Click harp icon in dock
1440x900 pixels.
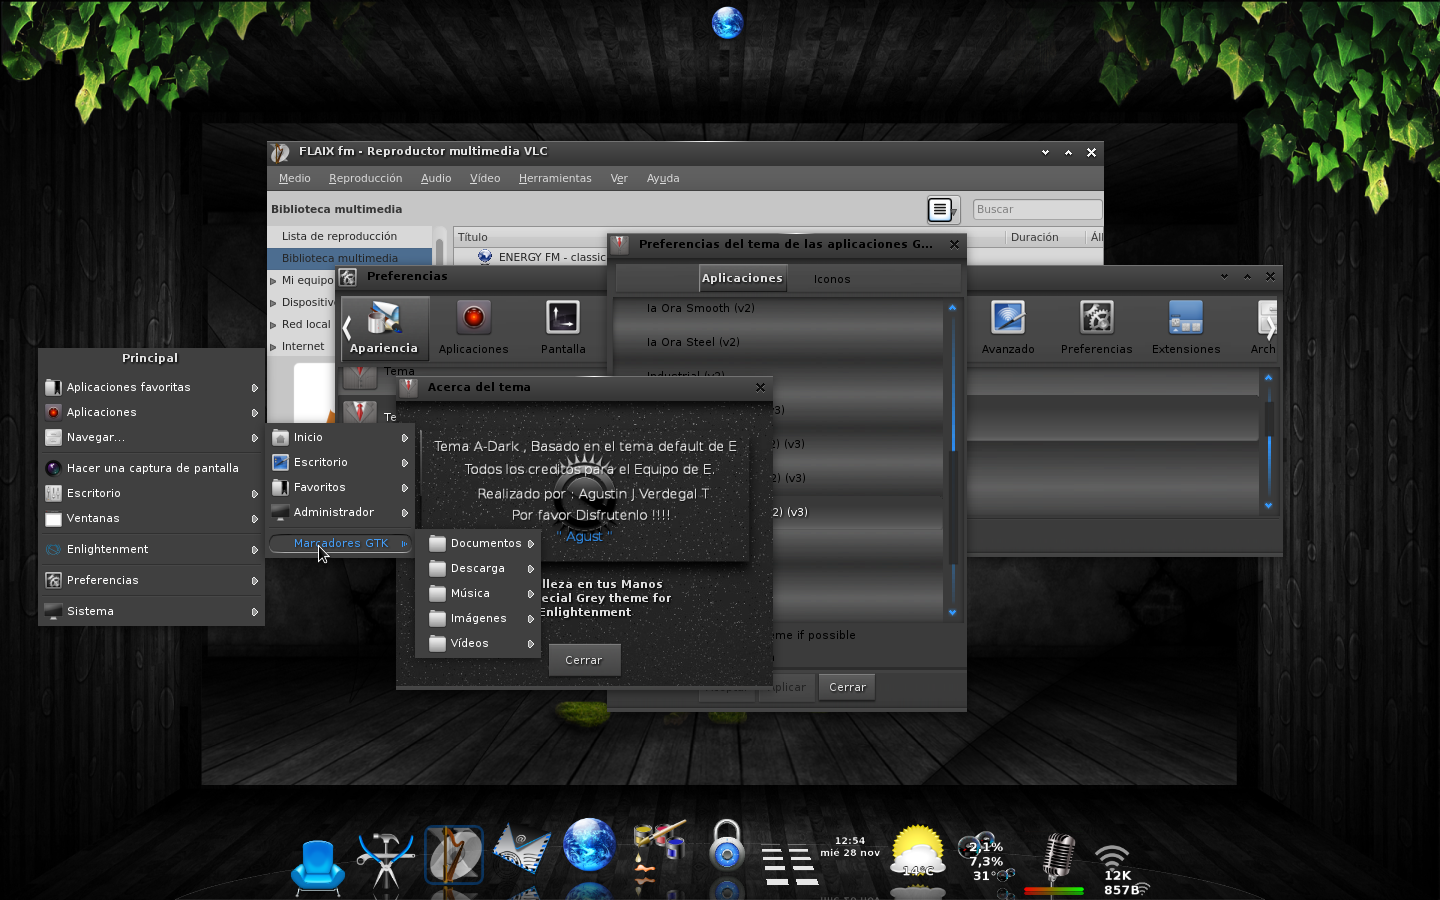click(x=454, y=855)
